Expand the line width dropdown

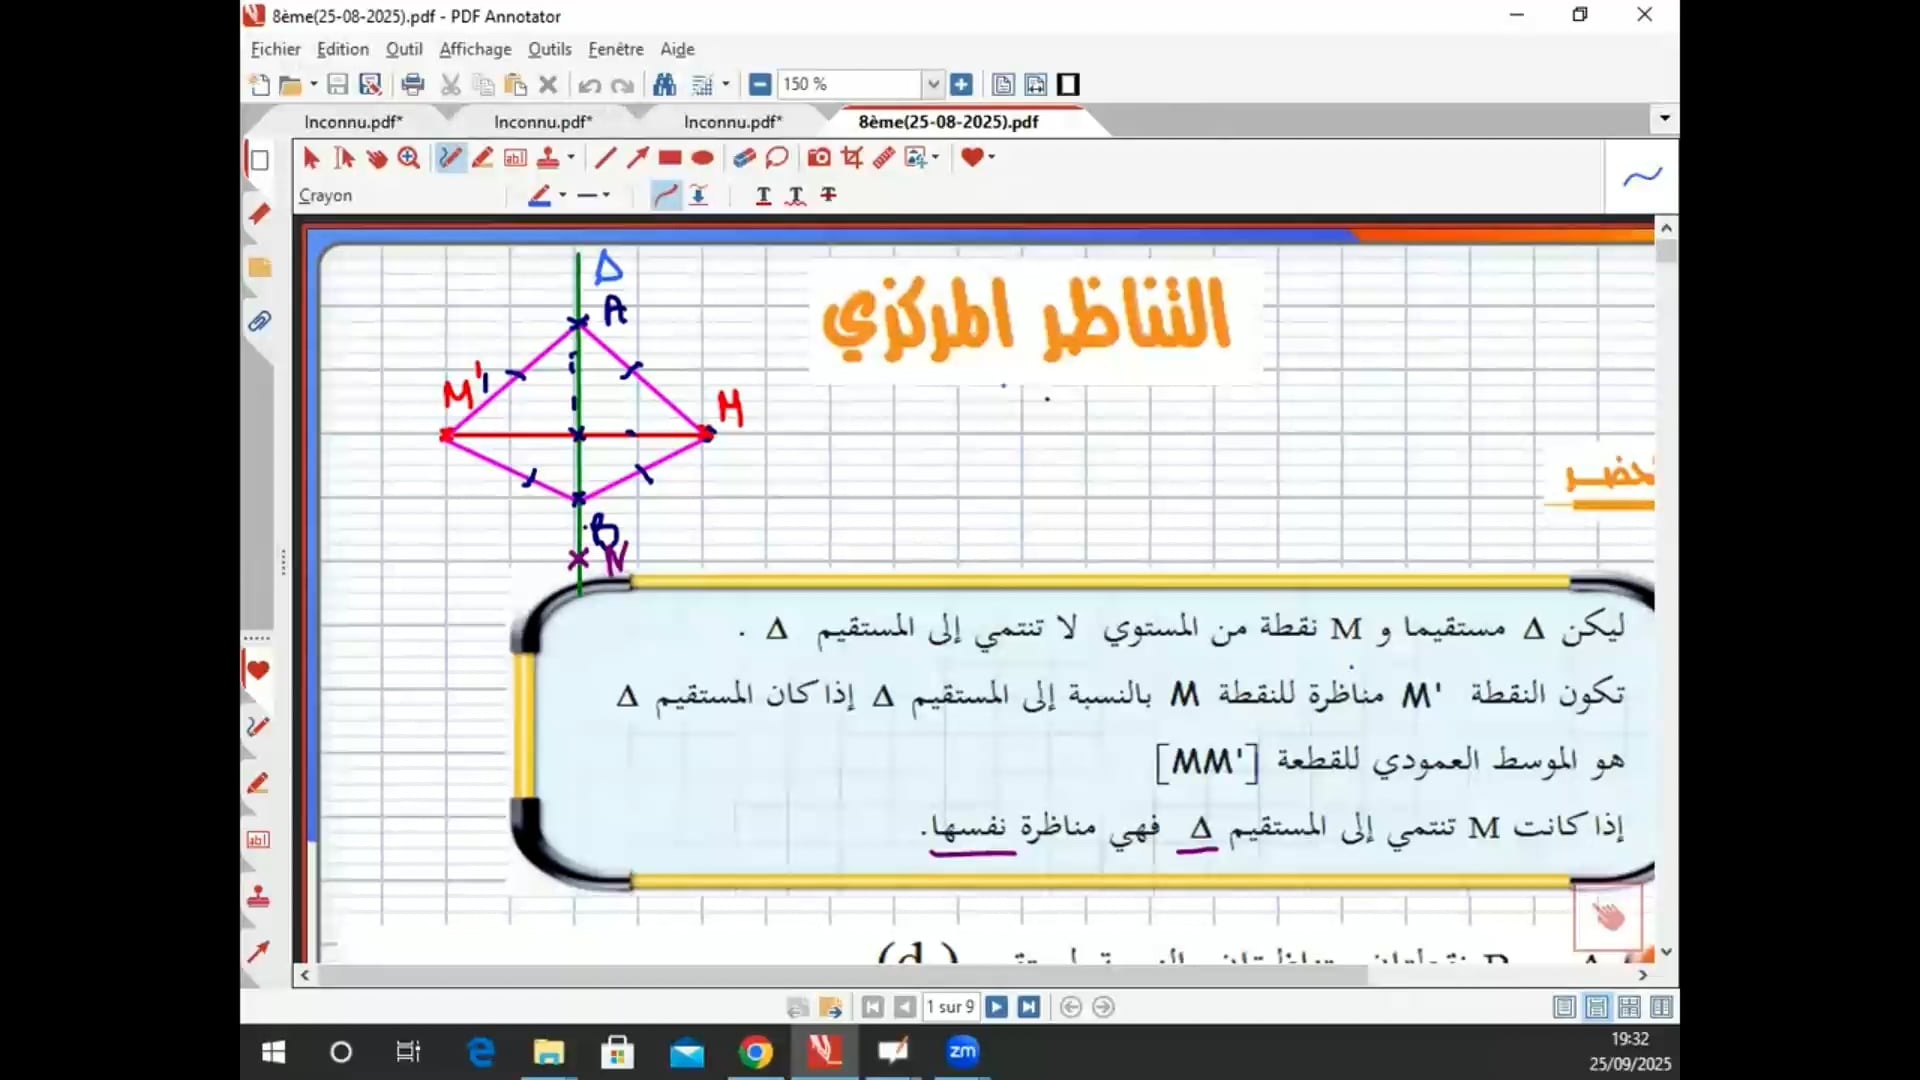[606, 195]
